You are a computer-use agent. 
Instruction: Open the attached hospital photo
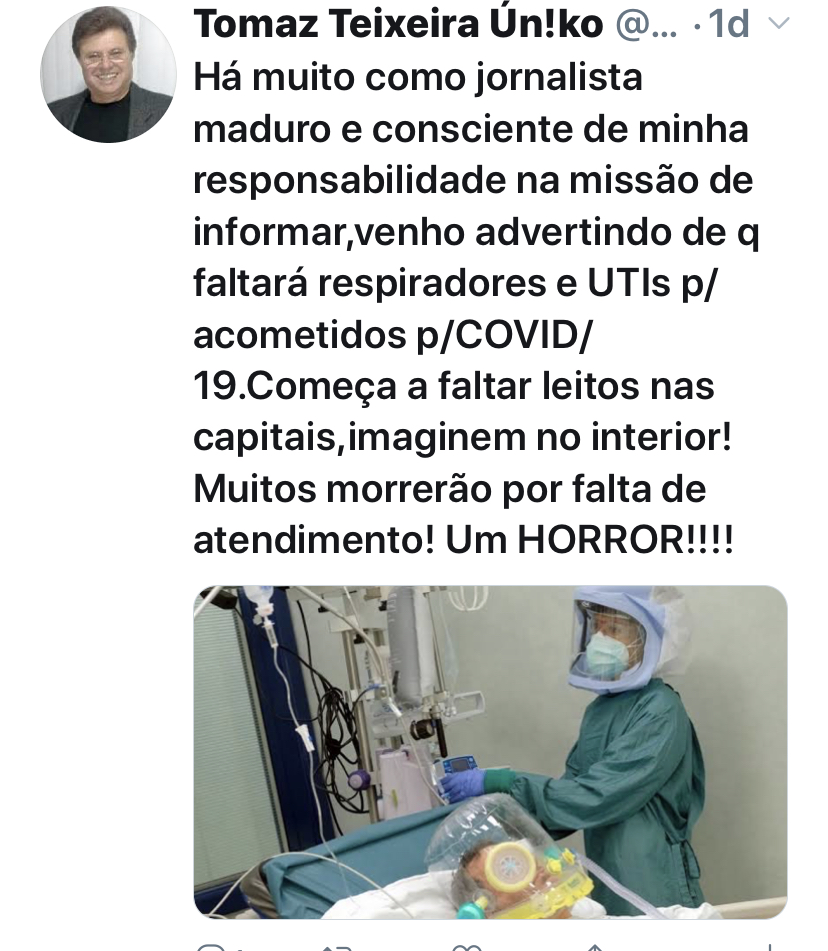coord(490,751)
